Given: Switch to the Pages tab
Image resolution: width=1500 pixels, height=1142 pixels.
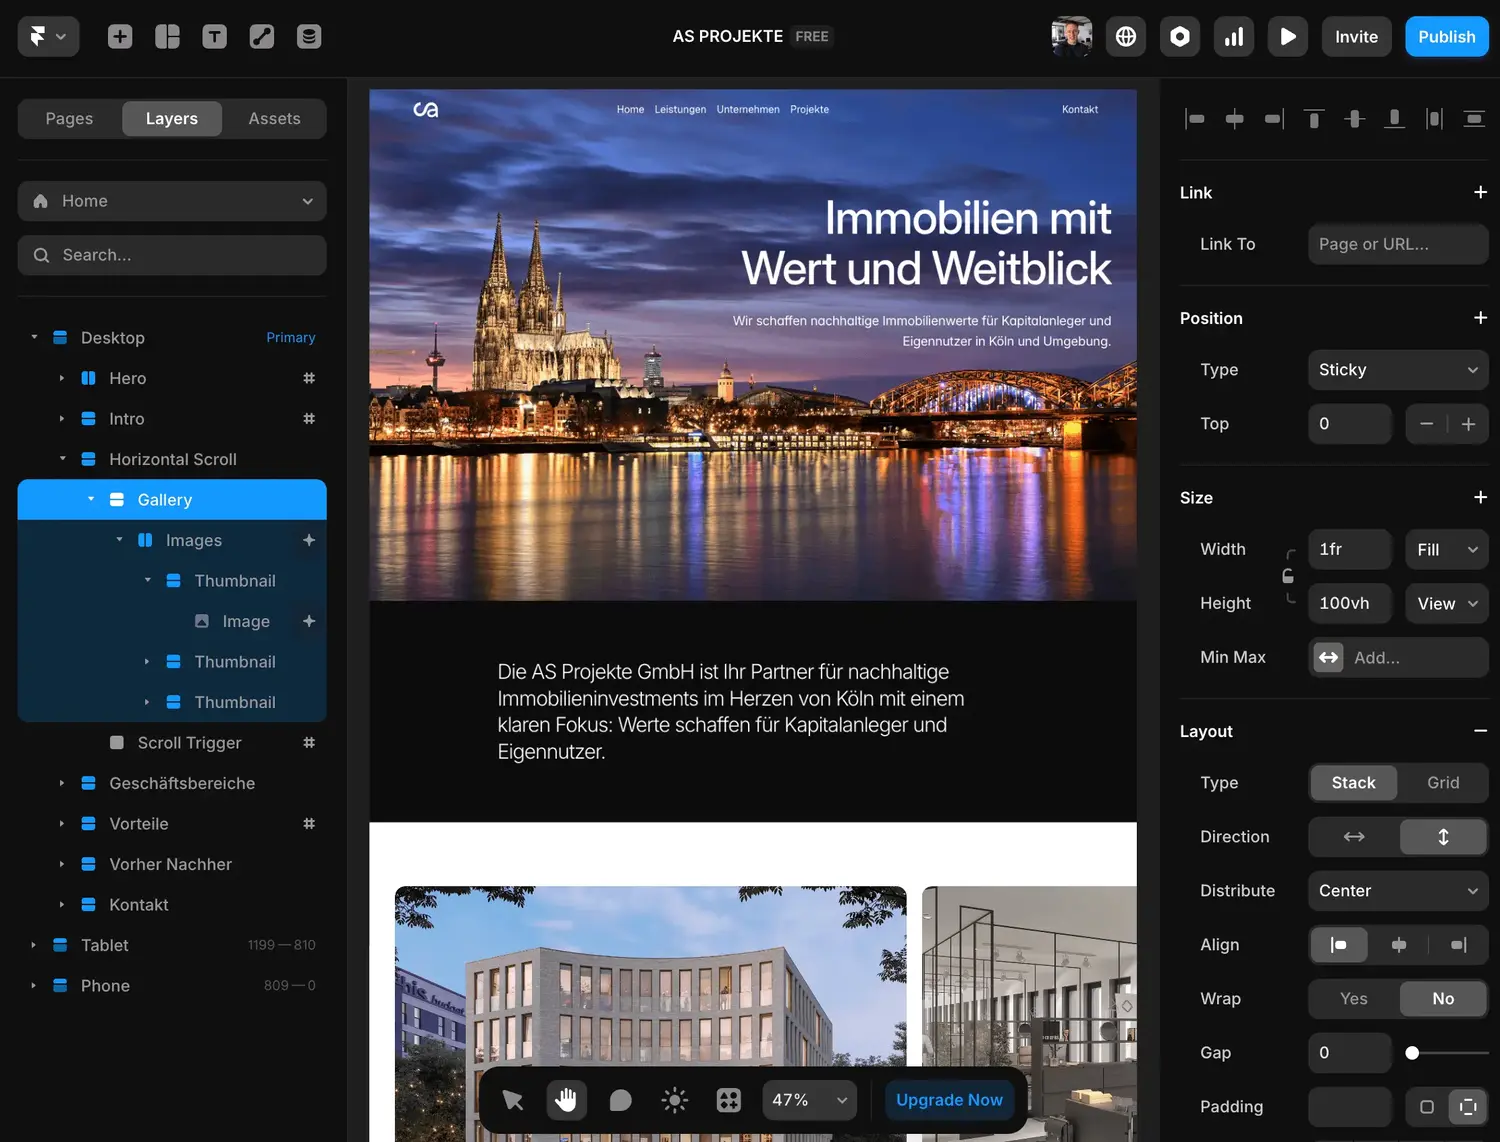Looking at the screenshot, I should click(68, 118).
